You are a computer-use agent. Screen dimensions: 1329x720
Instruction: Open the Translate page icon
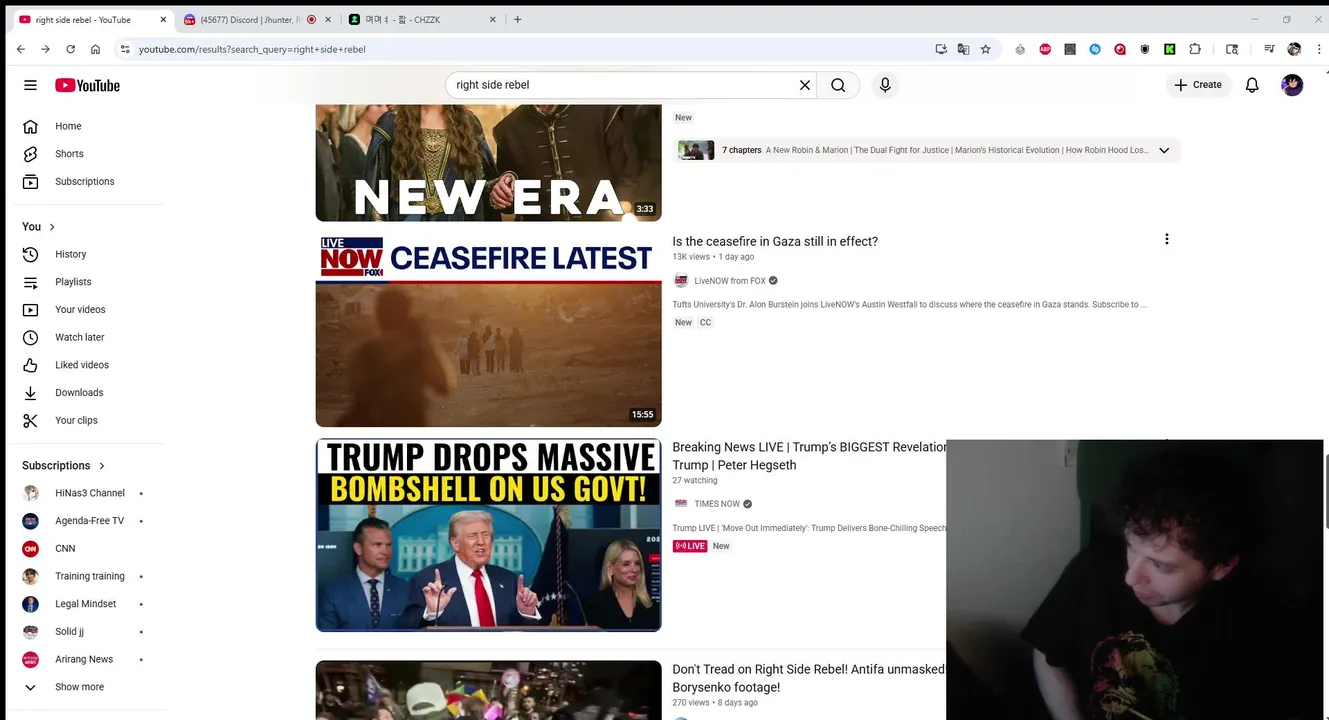pyautogui.click(x=963, y=49)
